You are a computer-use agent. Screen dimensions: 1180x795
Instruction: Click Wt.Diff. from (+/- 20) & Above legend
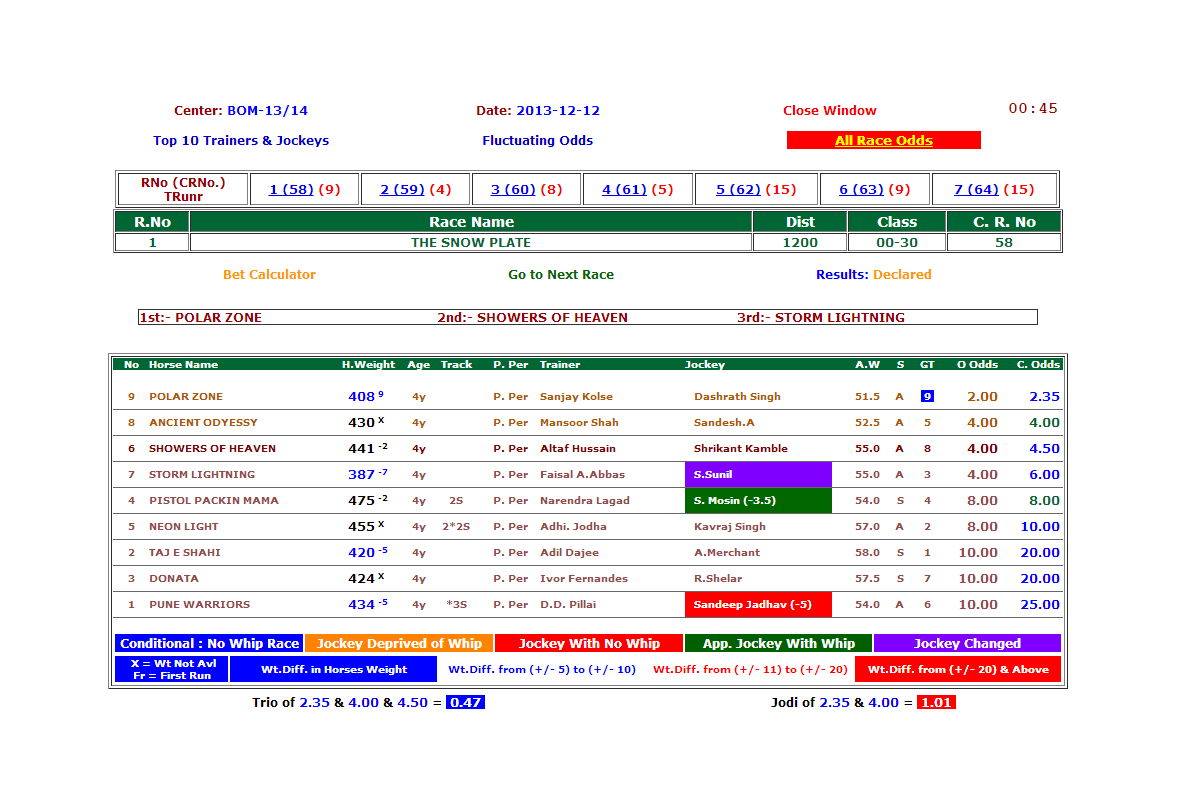click(958, 669)
